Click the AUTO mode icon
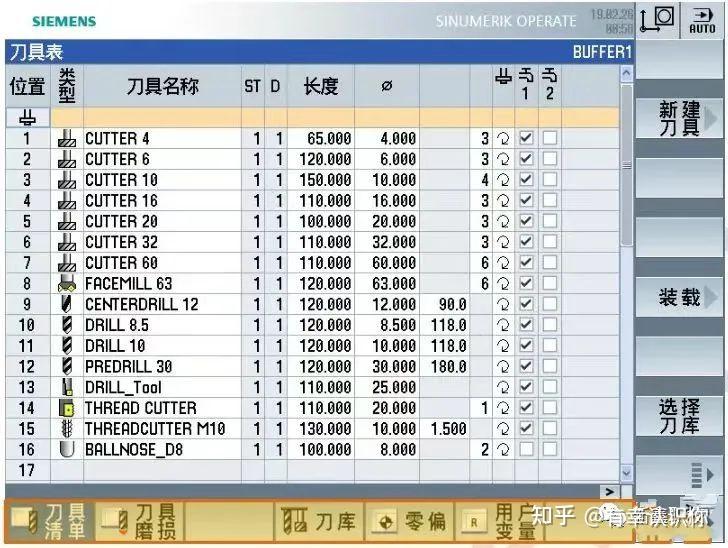 point(702,20)
